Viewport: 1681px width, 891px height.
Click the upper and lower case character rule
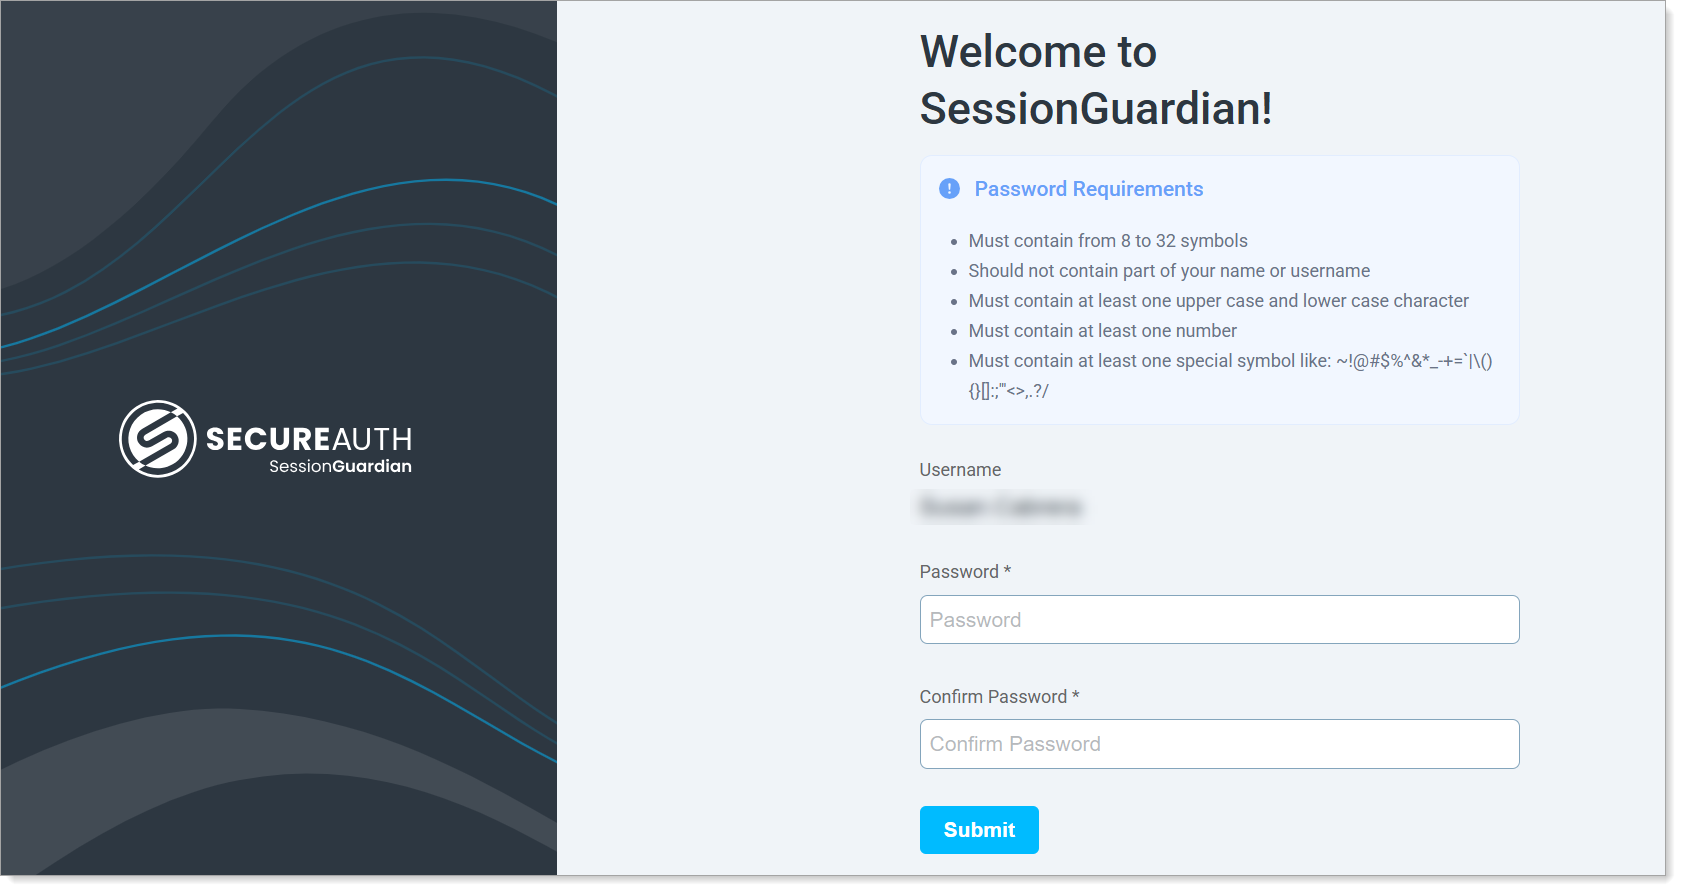1218,301
